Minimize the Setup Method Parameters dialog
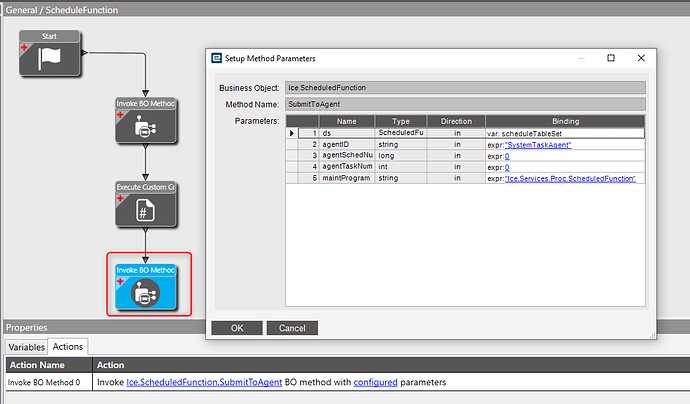 [581, 58]
